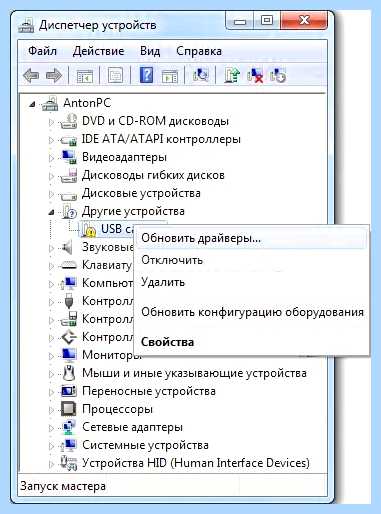
Task: Click the Disable device toolbar icon
Action: tap(278, 75)
